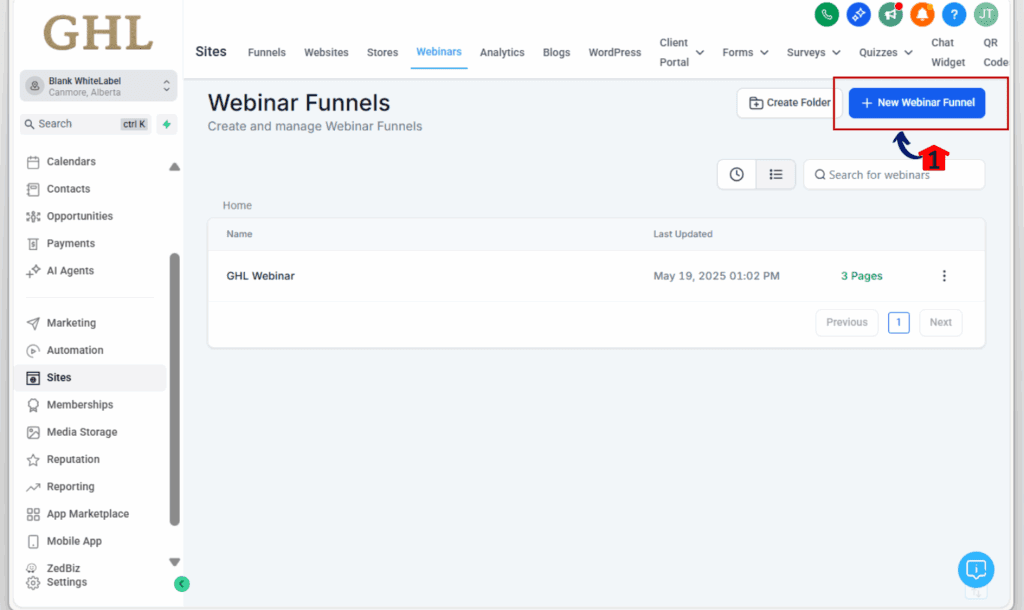Click the 3 Pages link
Image resolution: width=1024 pixels, height=610 pixels.
coord(861,276)
